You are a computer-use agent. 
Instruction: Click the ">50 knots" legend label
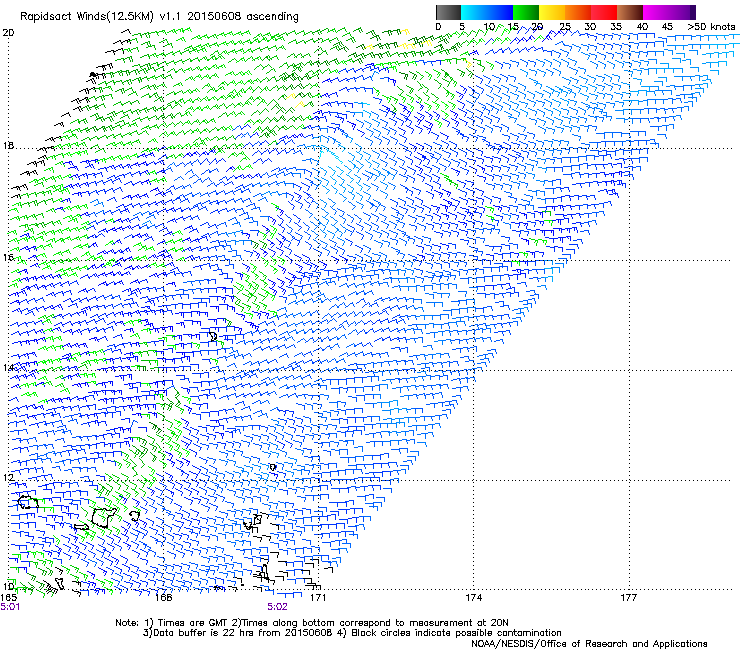pyautogui.click(x=711, y=27)
